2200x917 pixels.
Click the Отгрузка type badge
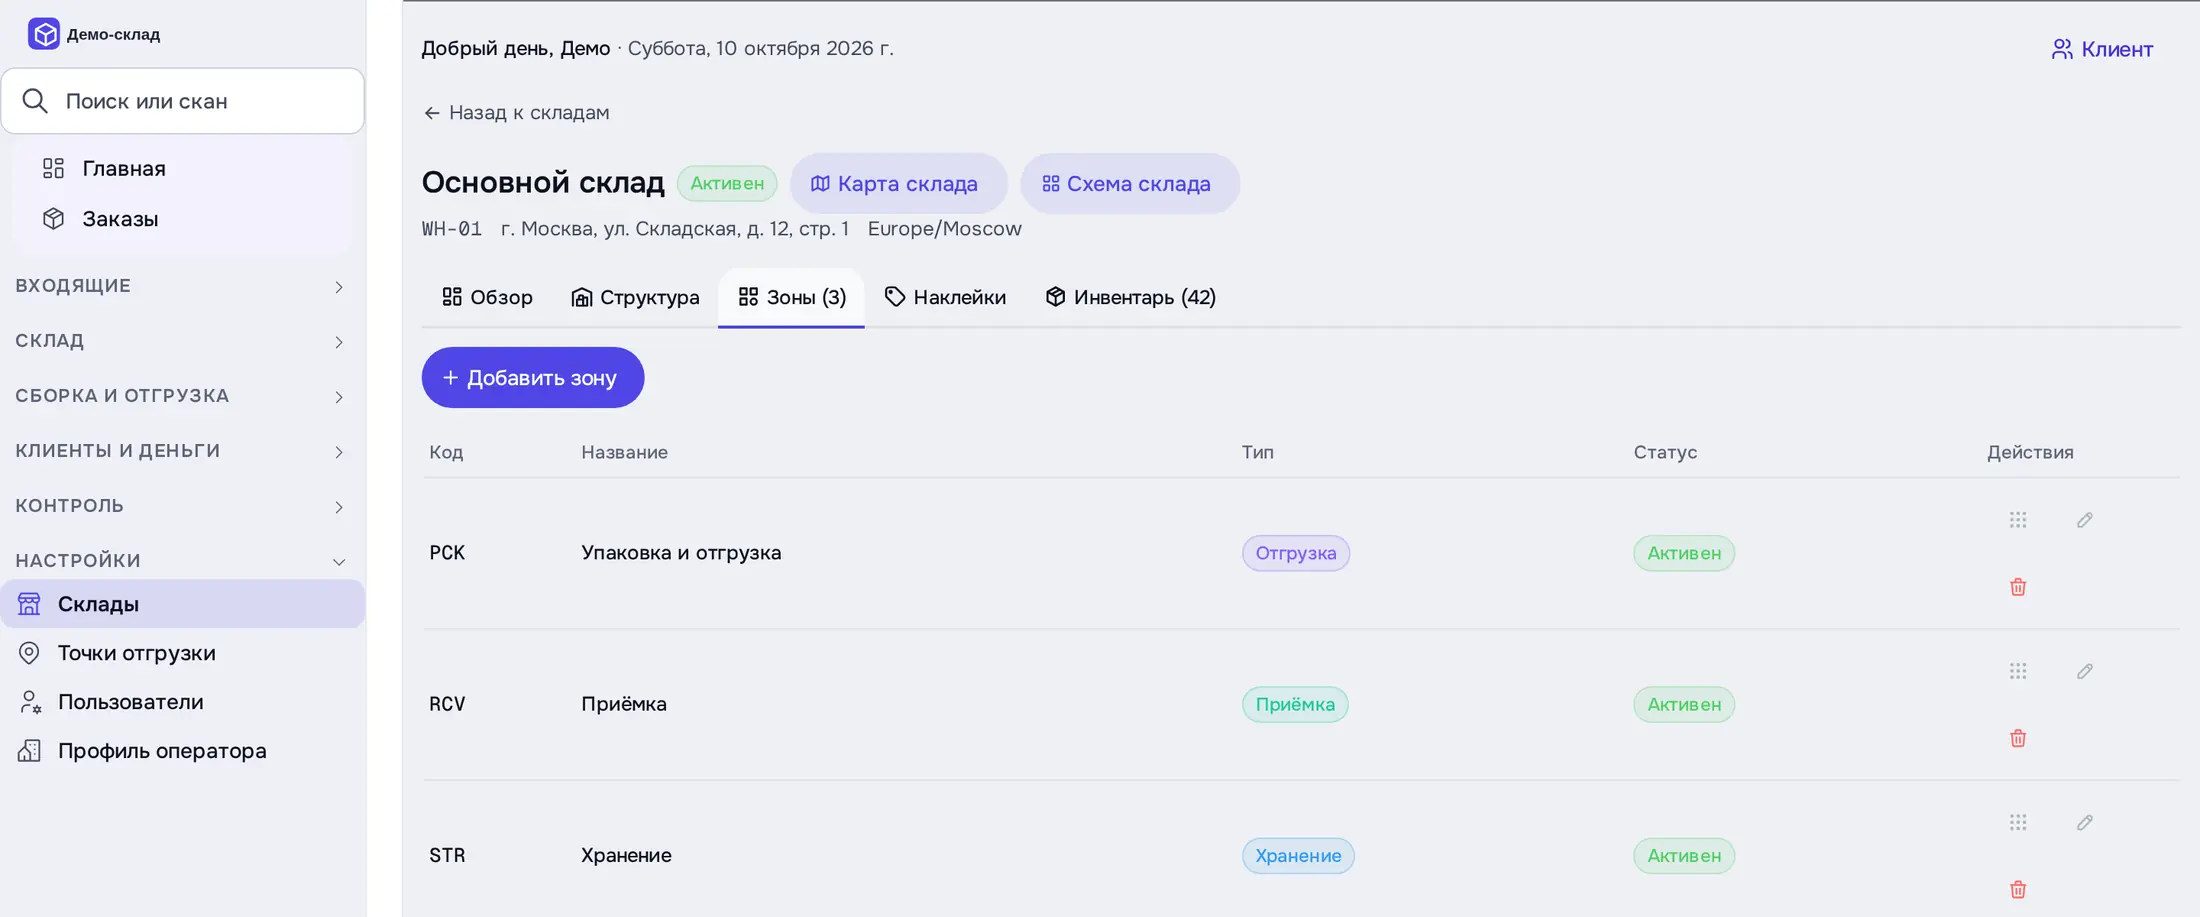pyautogui.click(x=1296, y=553)
